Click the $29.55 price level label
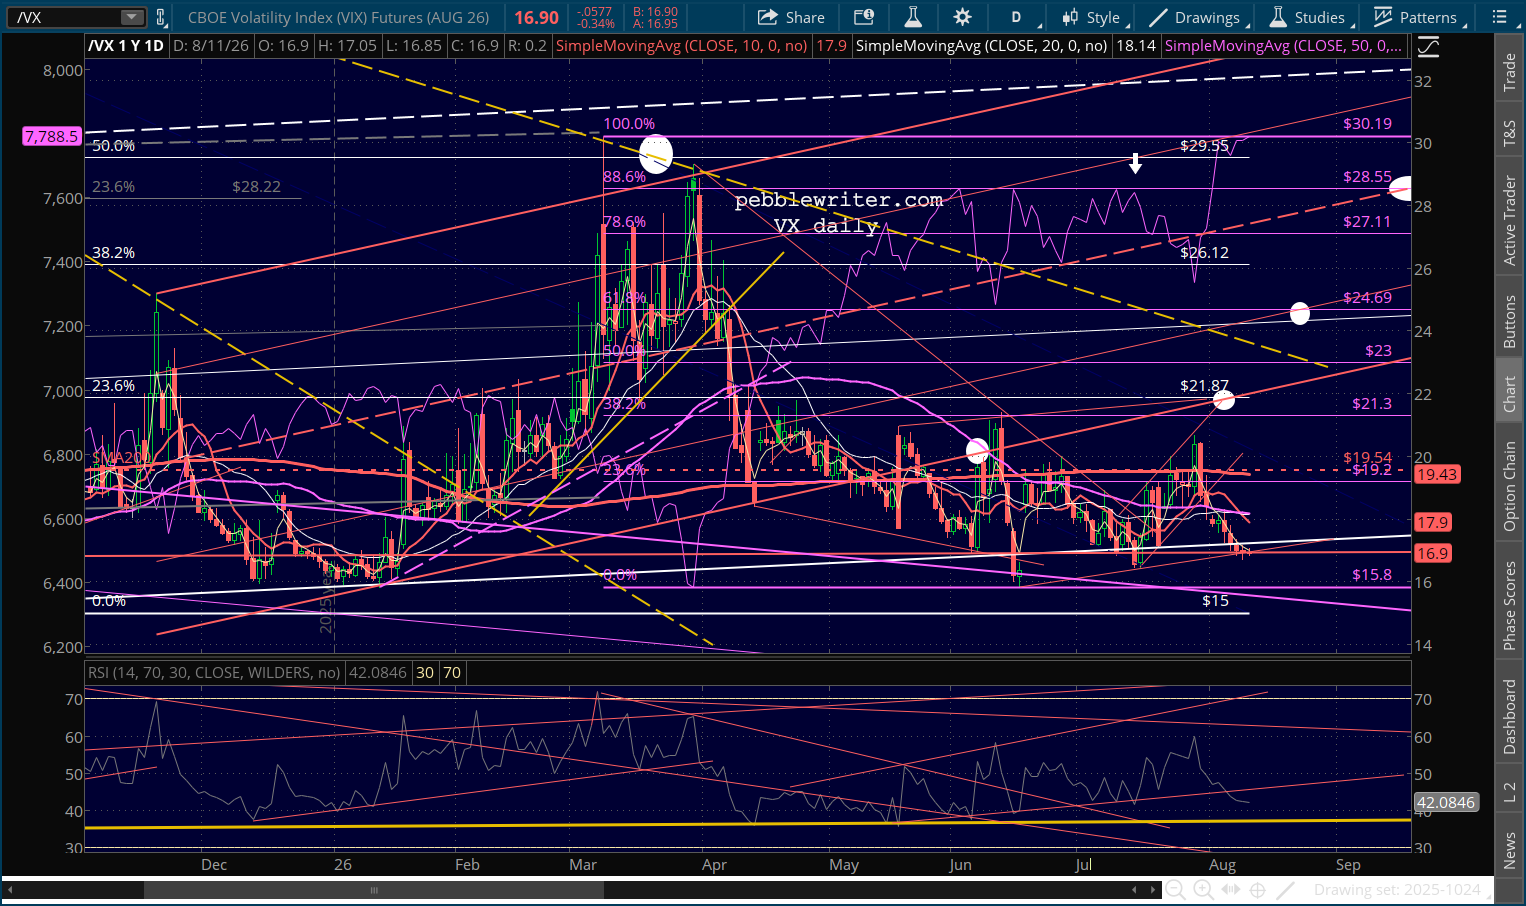This screenshot has width=1526, height=906. point(1204,146)
